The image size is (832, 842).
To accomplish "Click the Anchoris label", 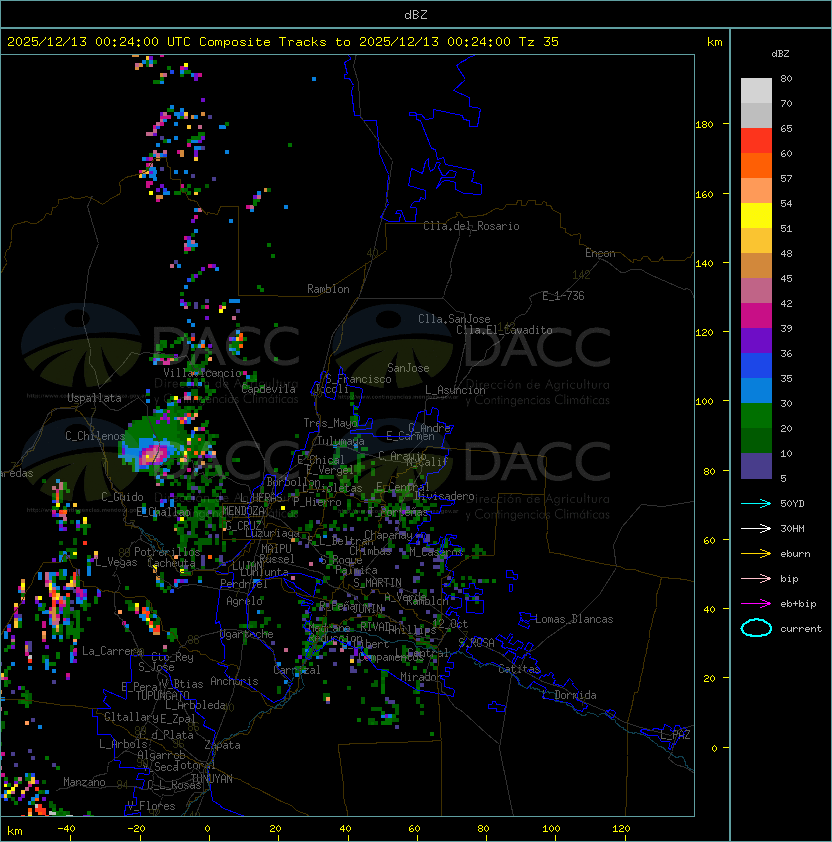I will (x=234, y=681).
